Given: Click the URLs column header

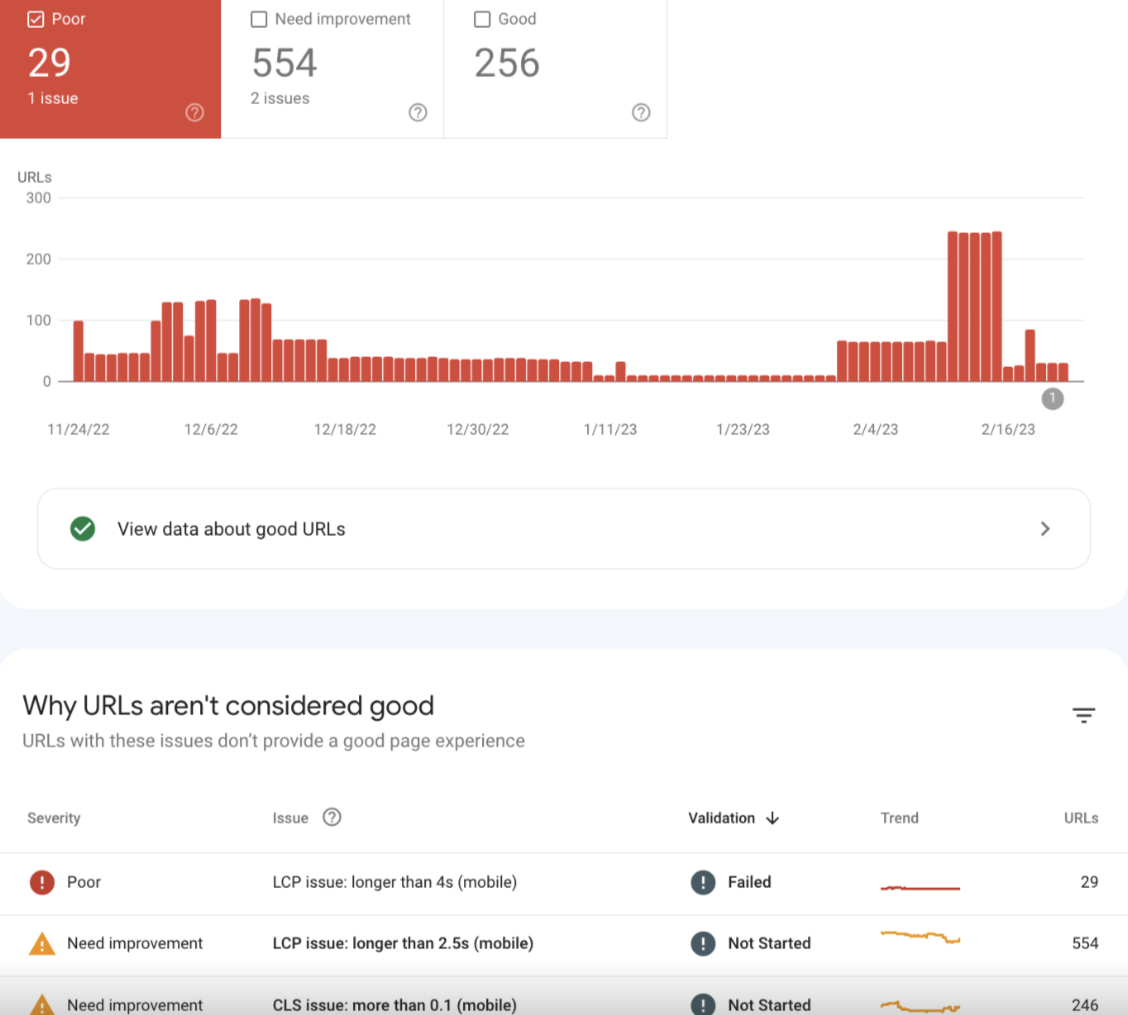Looking at the screenshot, I should click(1081, 818).
